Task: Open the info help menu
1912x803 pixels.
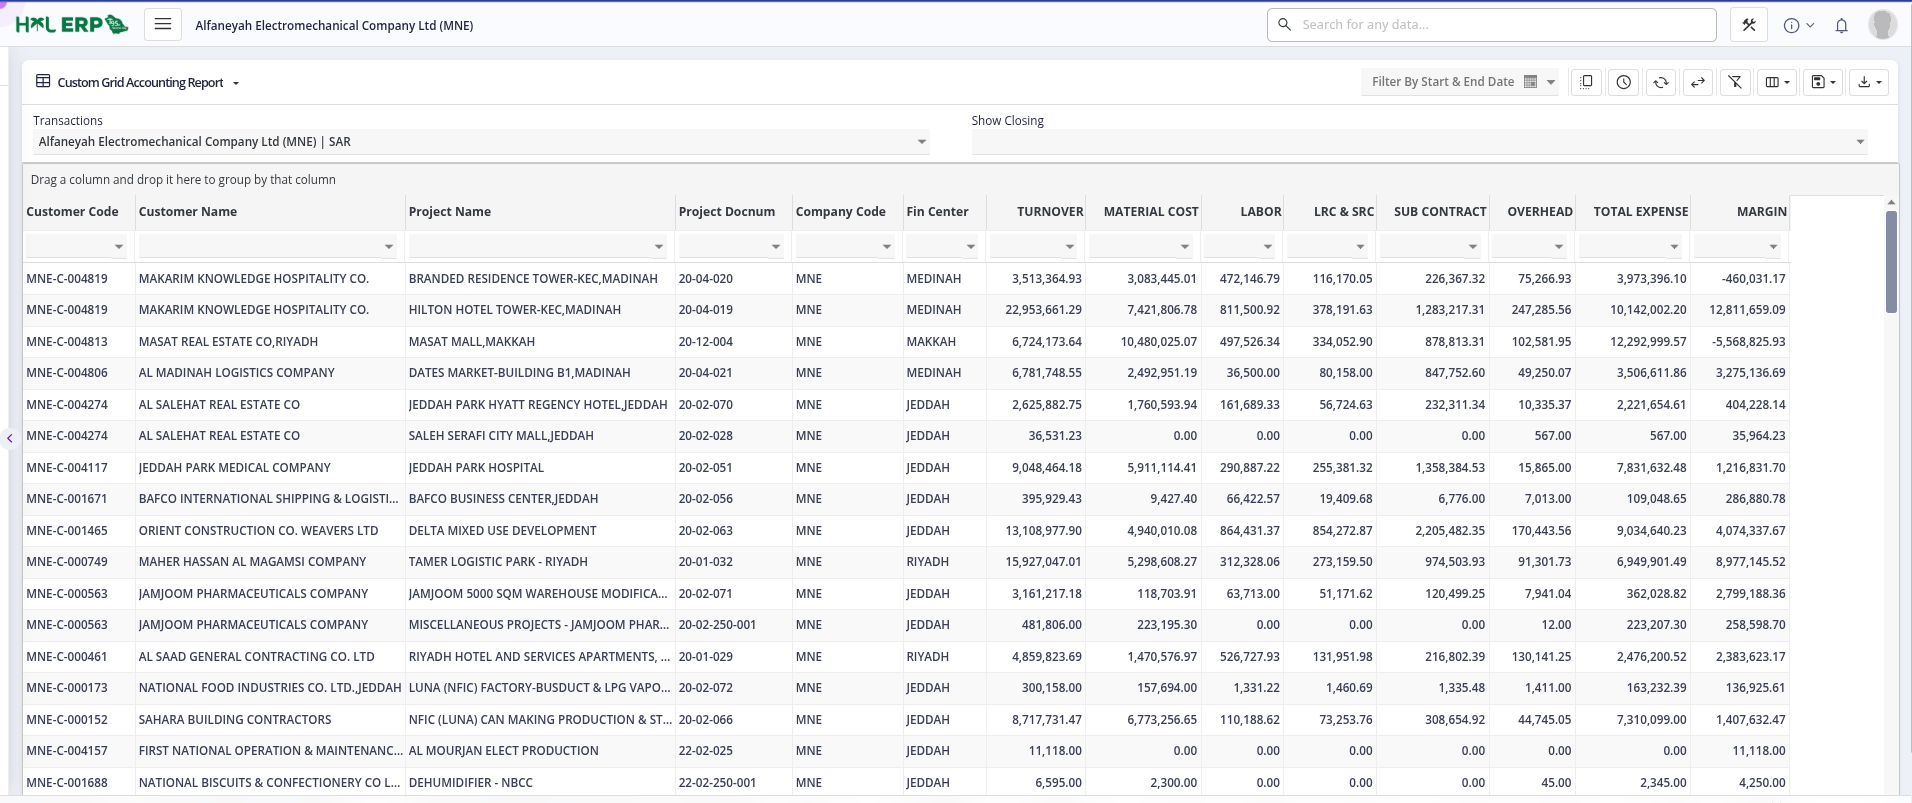Action: coord(1798,26)
